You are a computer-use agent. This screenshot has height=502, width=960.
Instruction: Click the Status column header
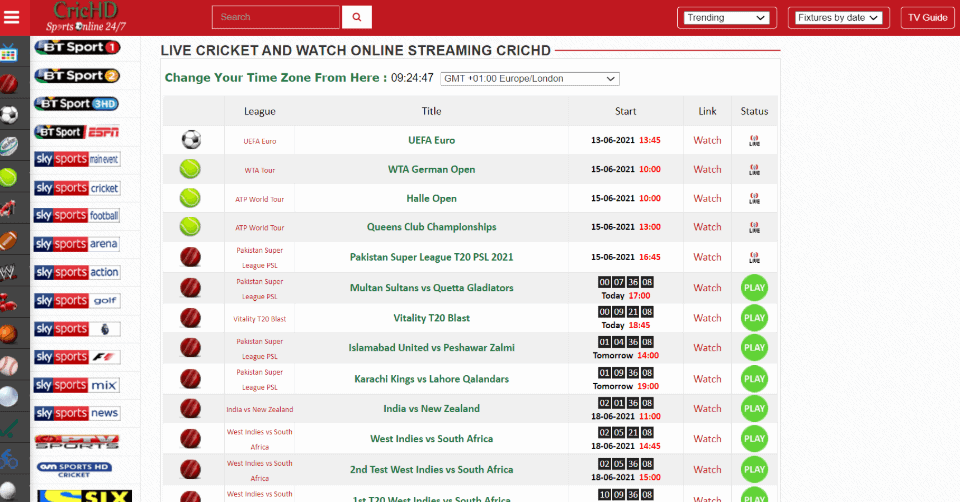coord(754,111)
